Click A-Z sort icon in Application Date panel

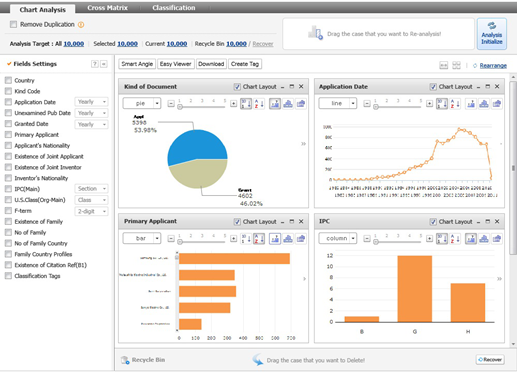pyautogui.click(x=455, y=104)
